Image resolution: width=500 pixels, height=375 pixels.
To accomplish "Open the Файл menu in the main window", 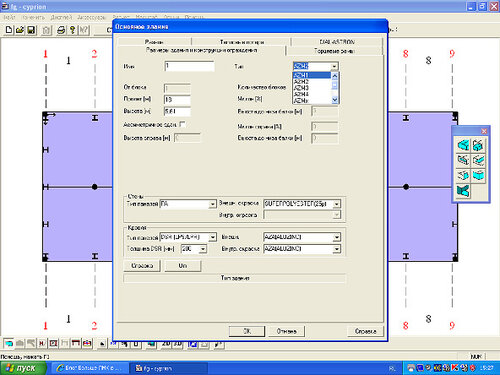I will (x=10, y=17).
